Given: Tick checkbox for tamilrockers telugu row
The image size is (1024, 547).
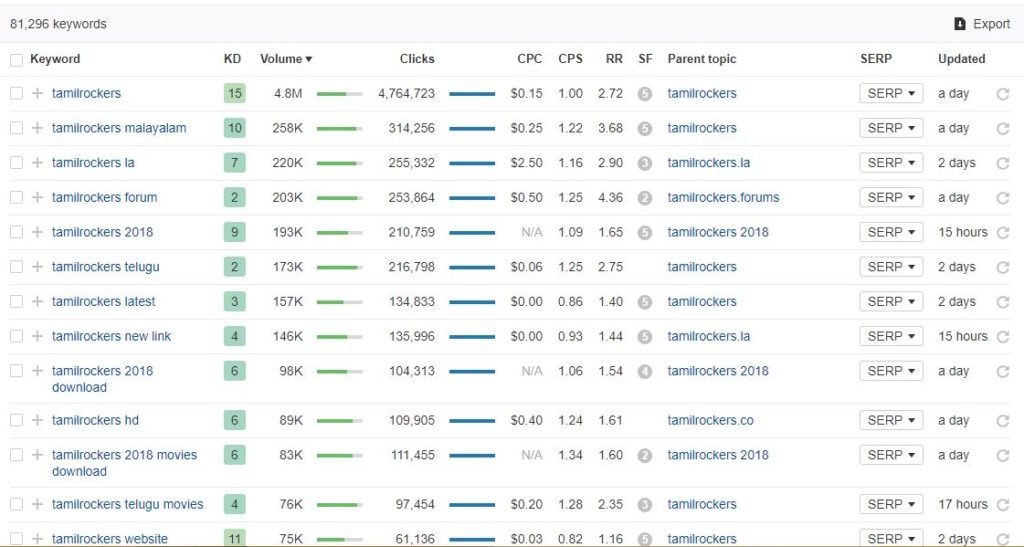Looking at the screenshot, I should pos(16,266).
